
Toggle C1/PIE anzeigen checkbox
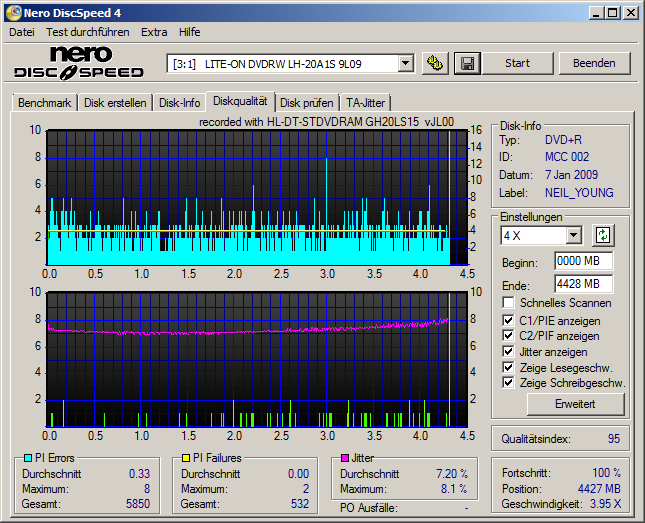509,320
